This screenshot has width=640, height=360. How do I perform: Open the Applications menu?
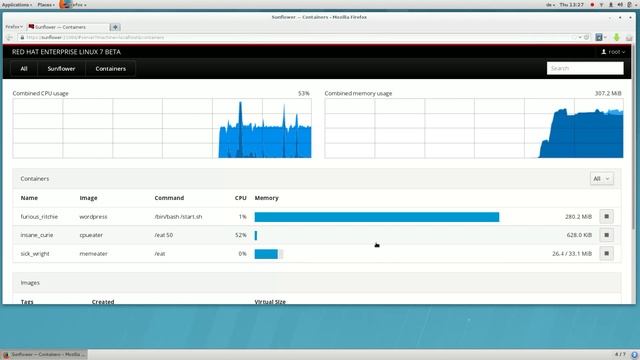(17, 5)
